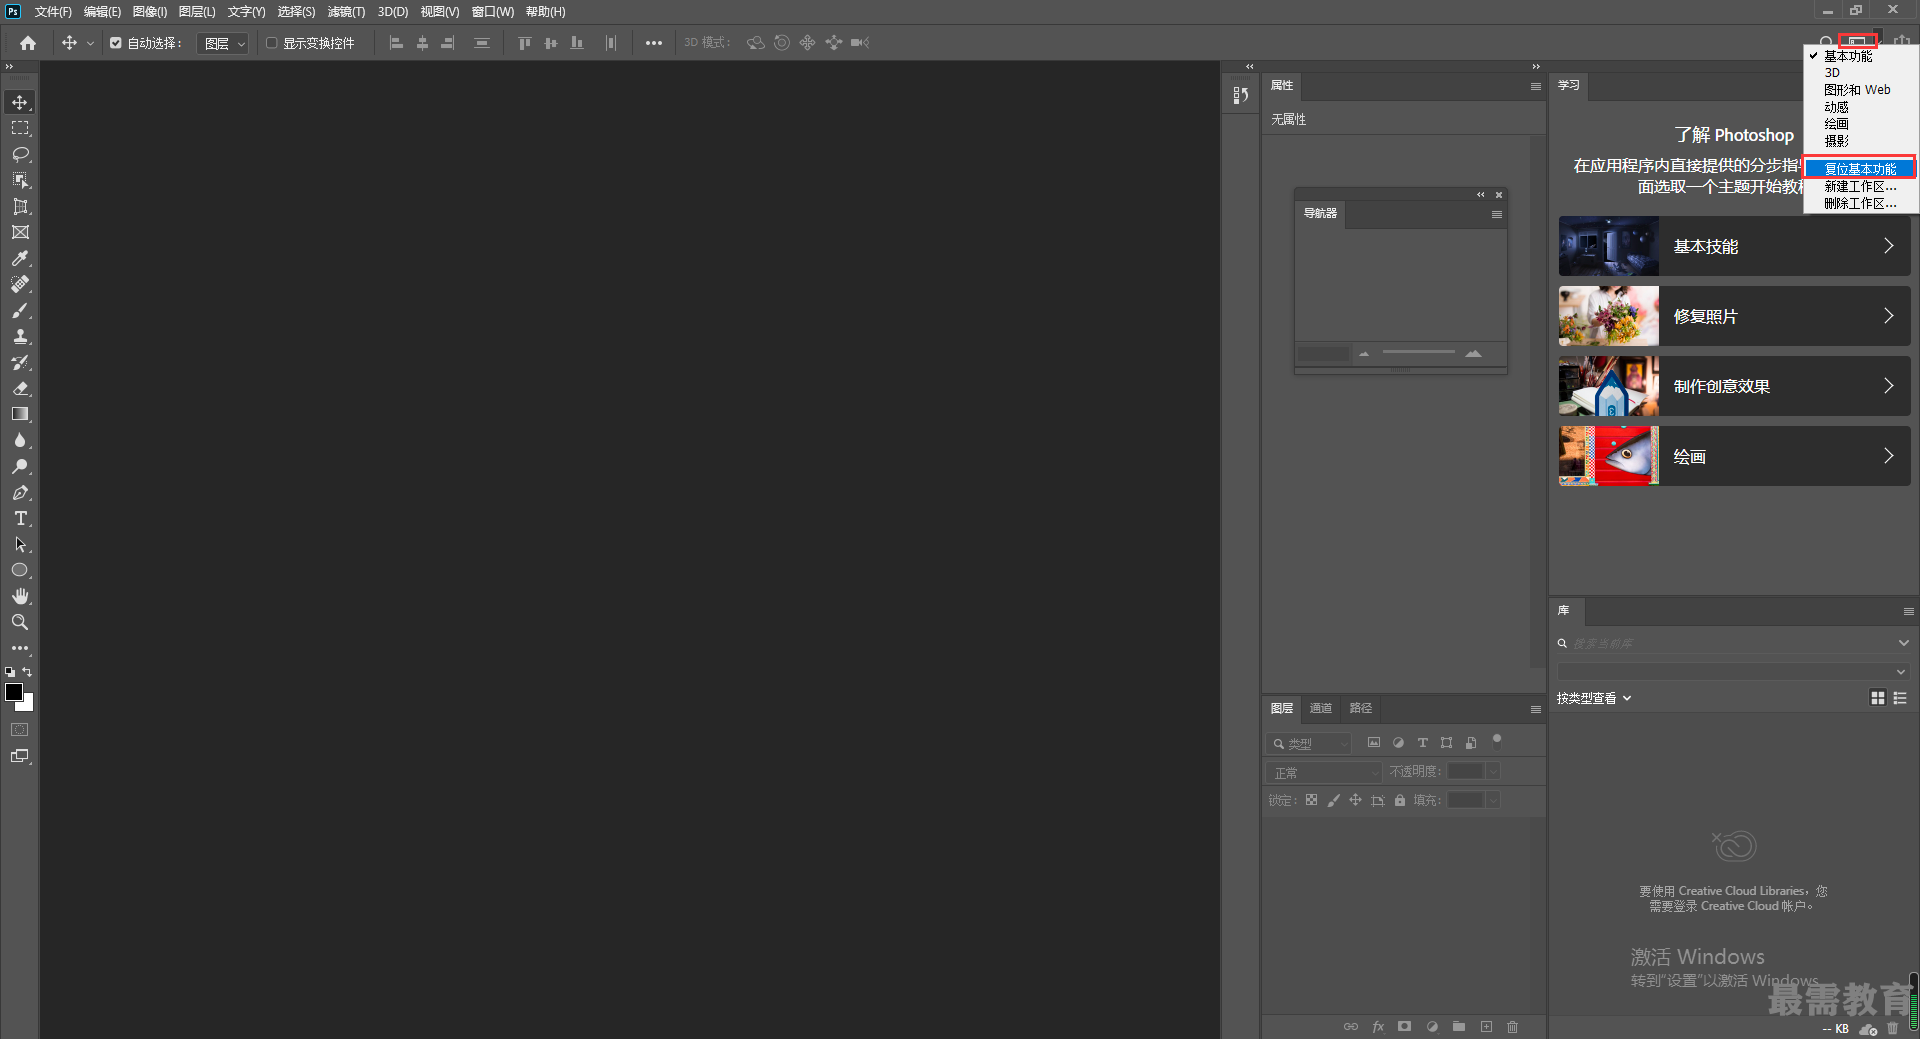Viewport: 1920px width, 1039px height.
Task: Select the Lasso tool
Action: tap(20, 154)
